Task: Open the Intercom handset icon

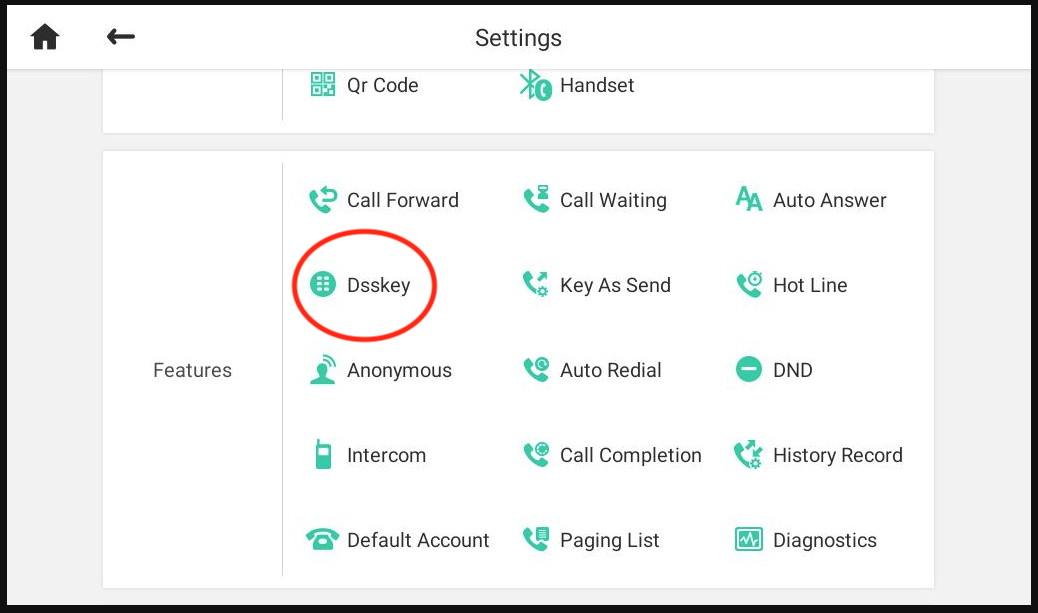Action: coord(323,455)
